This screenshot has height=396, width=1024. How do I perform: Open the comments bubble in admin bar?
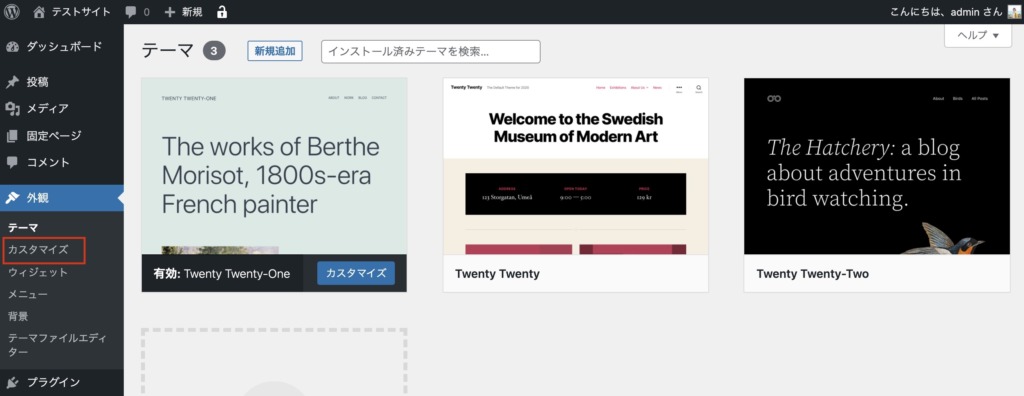pyautogui.click(x=137, y=12)
